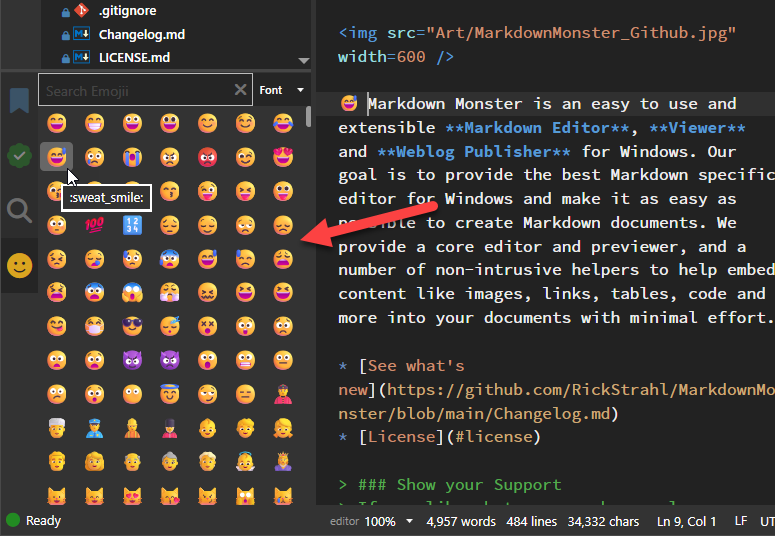Select .gitignore in the file tree

point(127,10)
